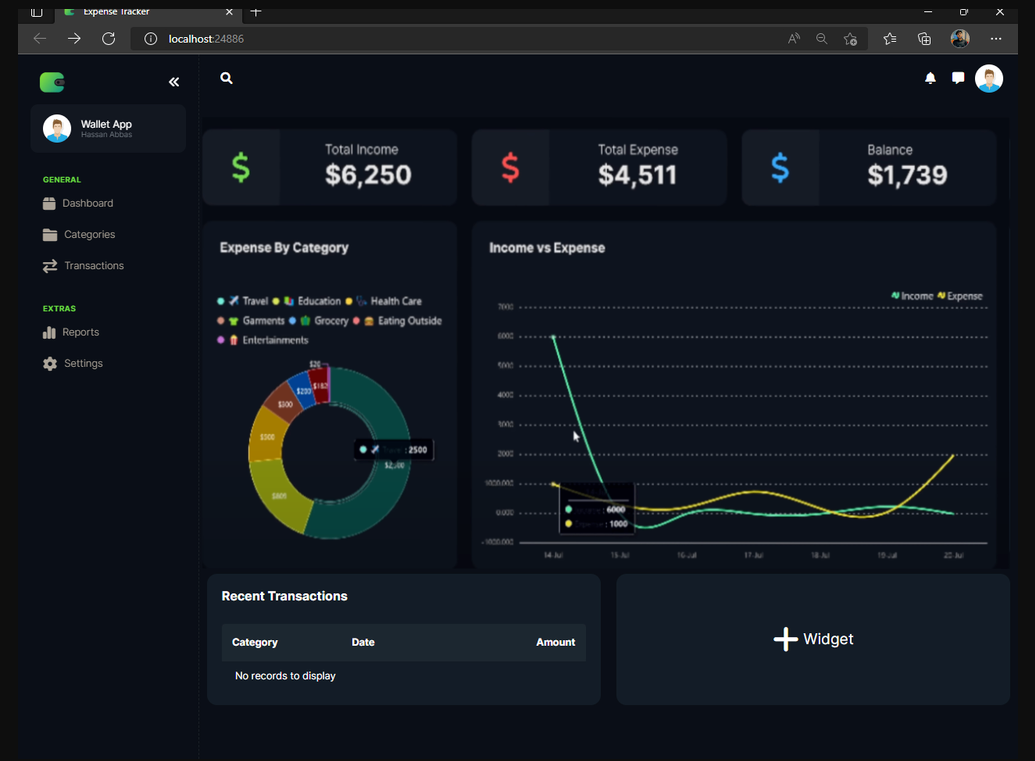Open Reports in the sidebar
Viewport: 1035px width, 761px height.
[x=80, y=332]
